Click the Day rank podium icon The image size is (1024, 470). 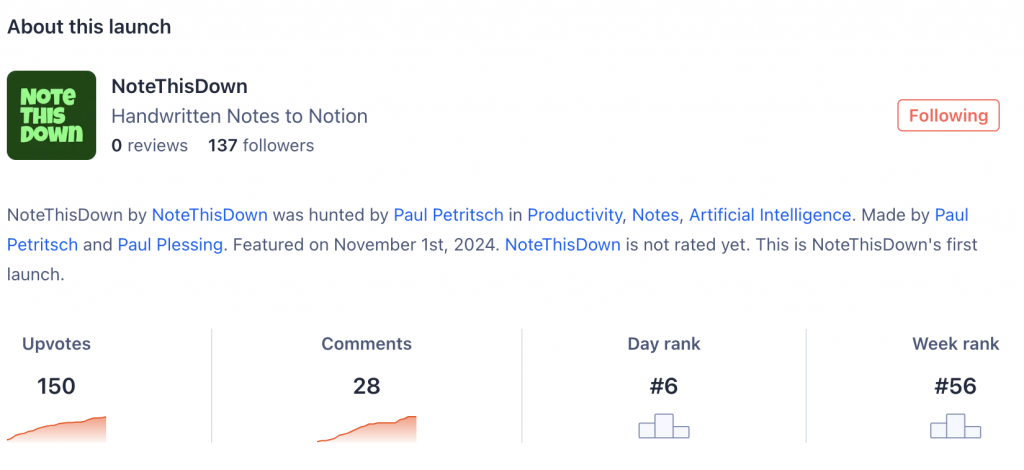pos(664,426)
